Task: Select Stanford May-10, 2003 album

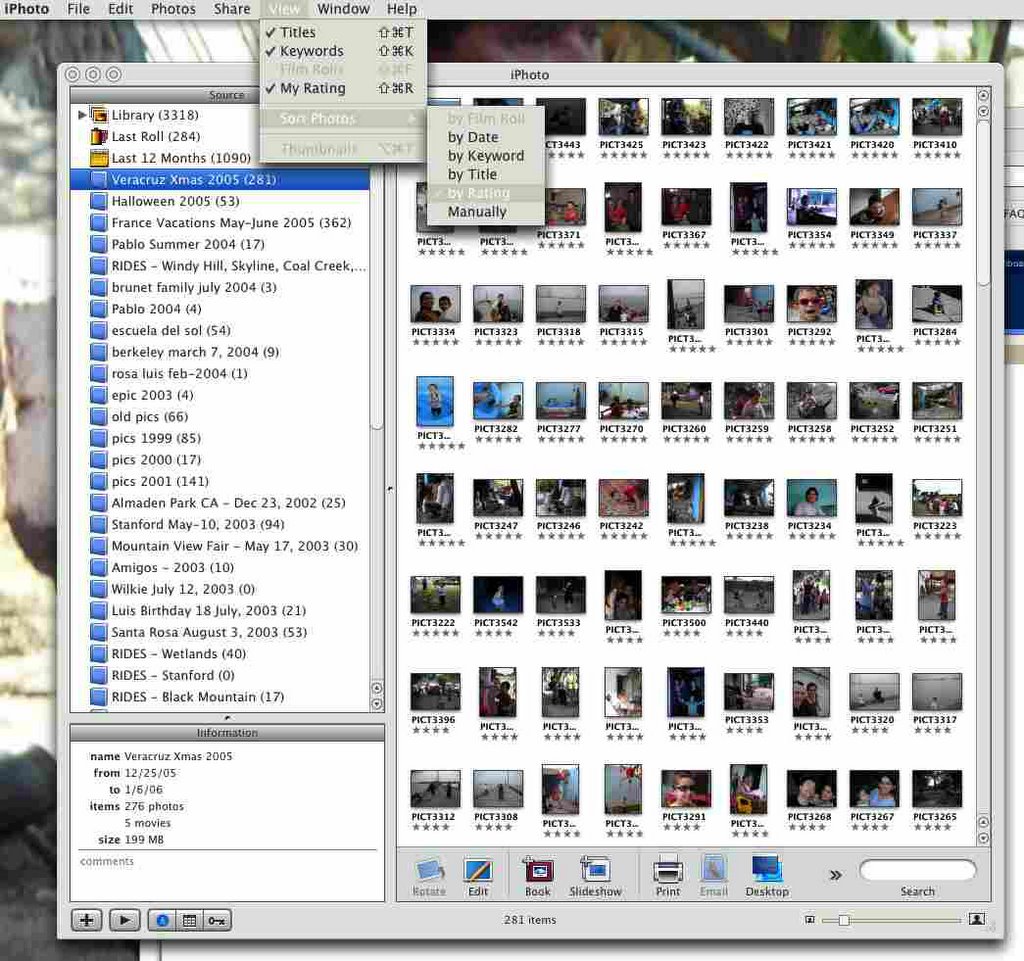Action: (220, 524)
